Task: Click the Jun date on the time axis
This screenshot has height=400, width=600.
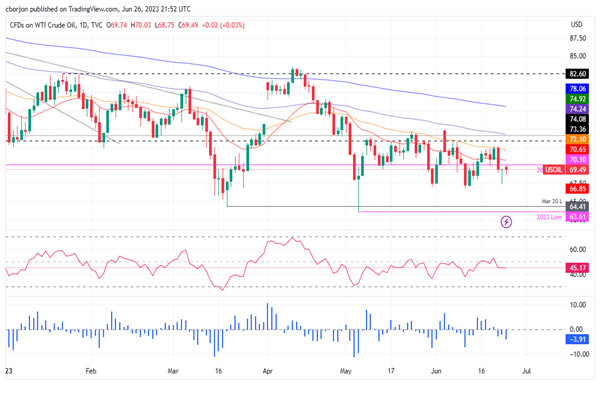Action: tap(436, 371)
